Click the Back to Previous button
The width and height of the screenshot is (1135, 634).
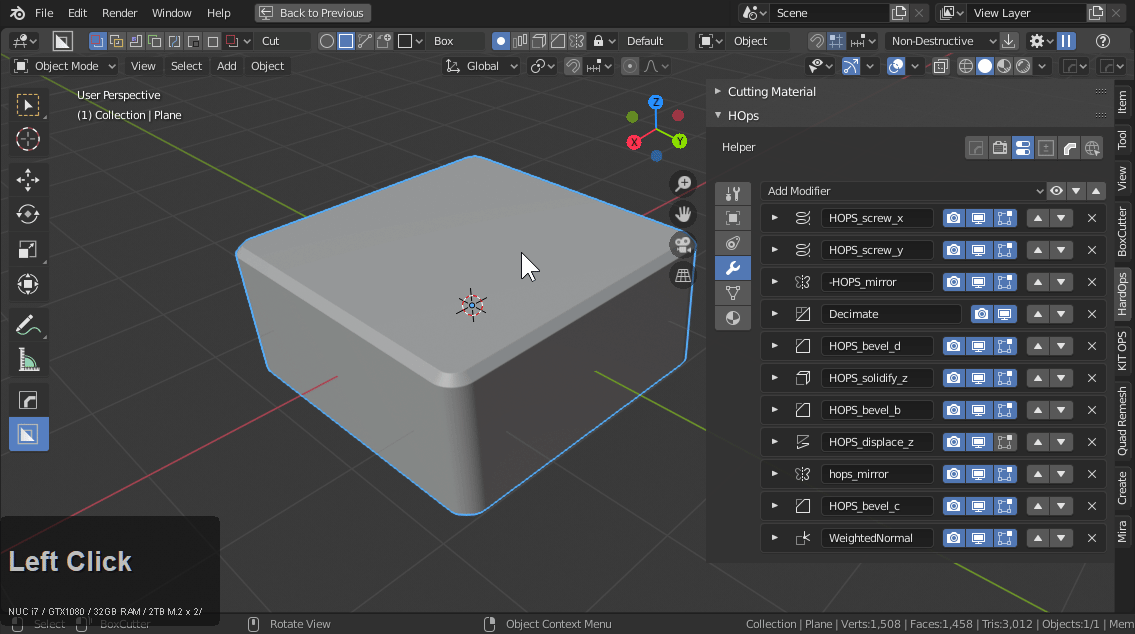point(312,13)
